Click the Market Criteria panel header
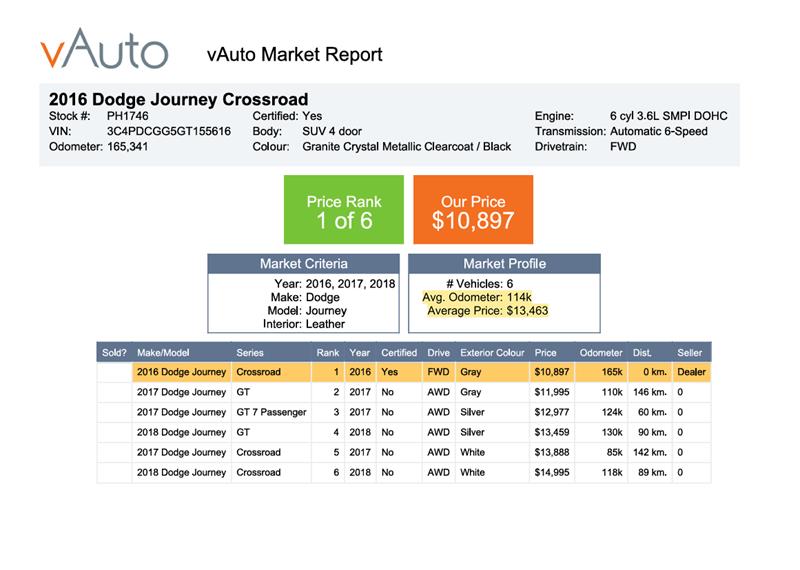 [x=304, y=263]
